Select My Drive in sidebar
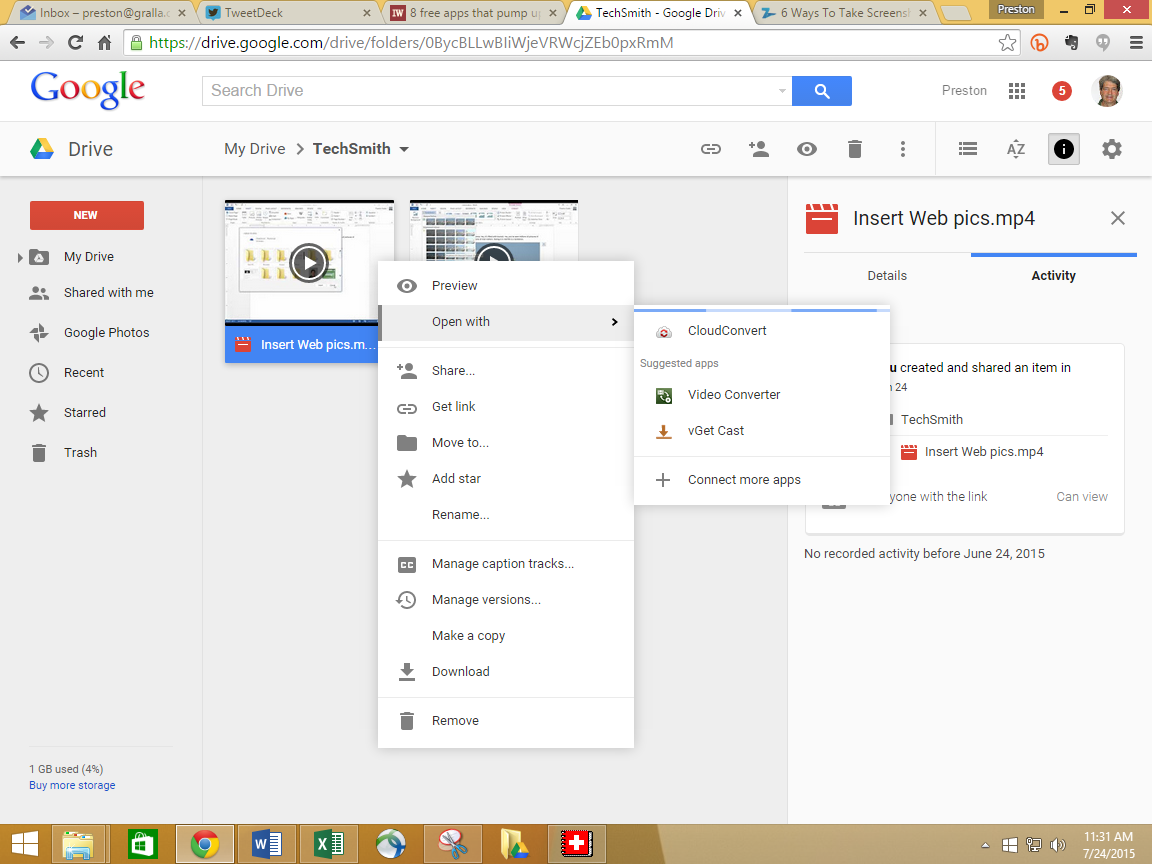The width and height of the screenshot is (1152, 864). pos(89,256)
